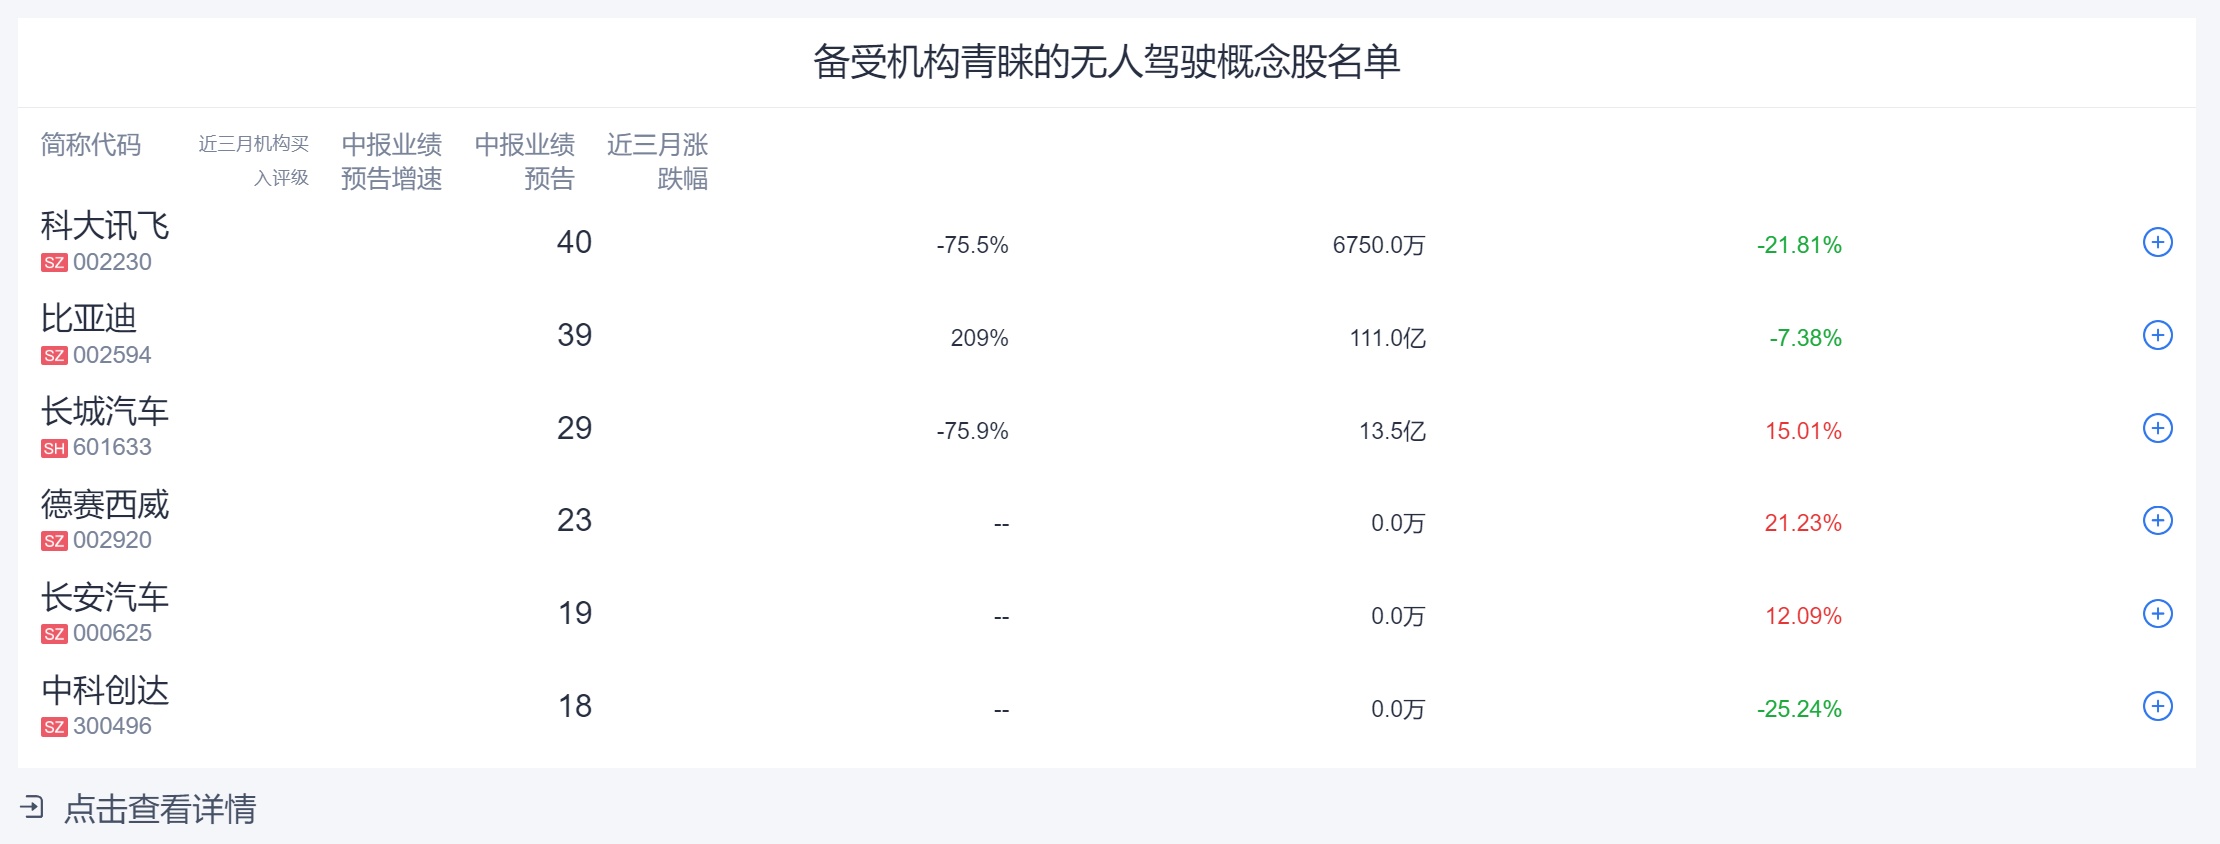Image resolution: width=2220 pixels, height=844 pixels.
Task: Add 长安汽车 with its plus icon
Action: click(2157, 614)
